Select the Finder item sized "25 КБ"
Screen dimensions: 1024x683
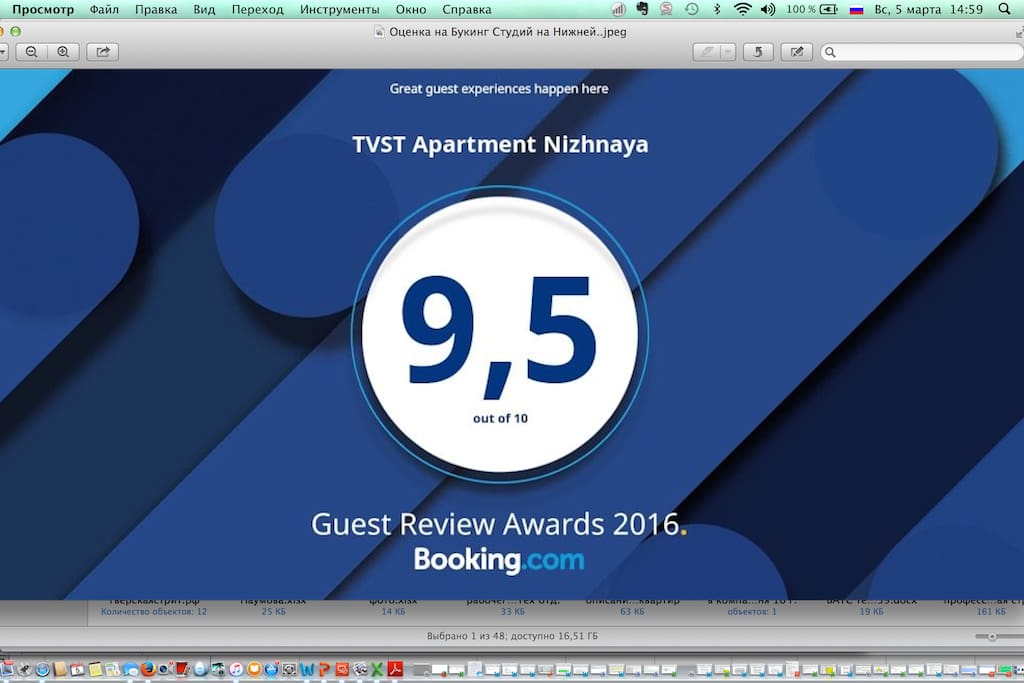point(274,612)
